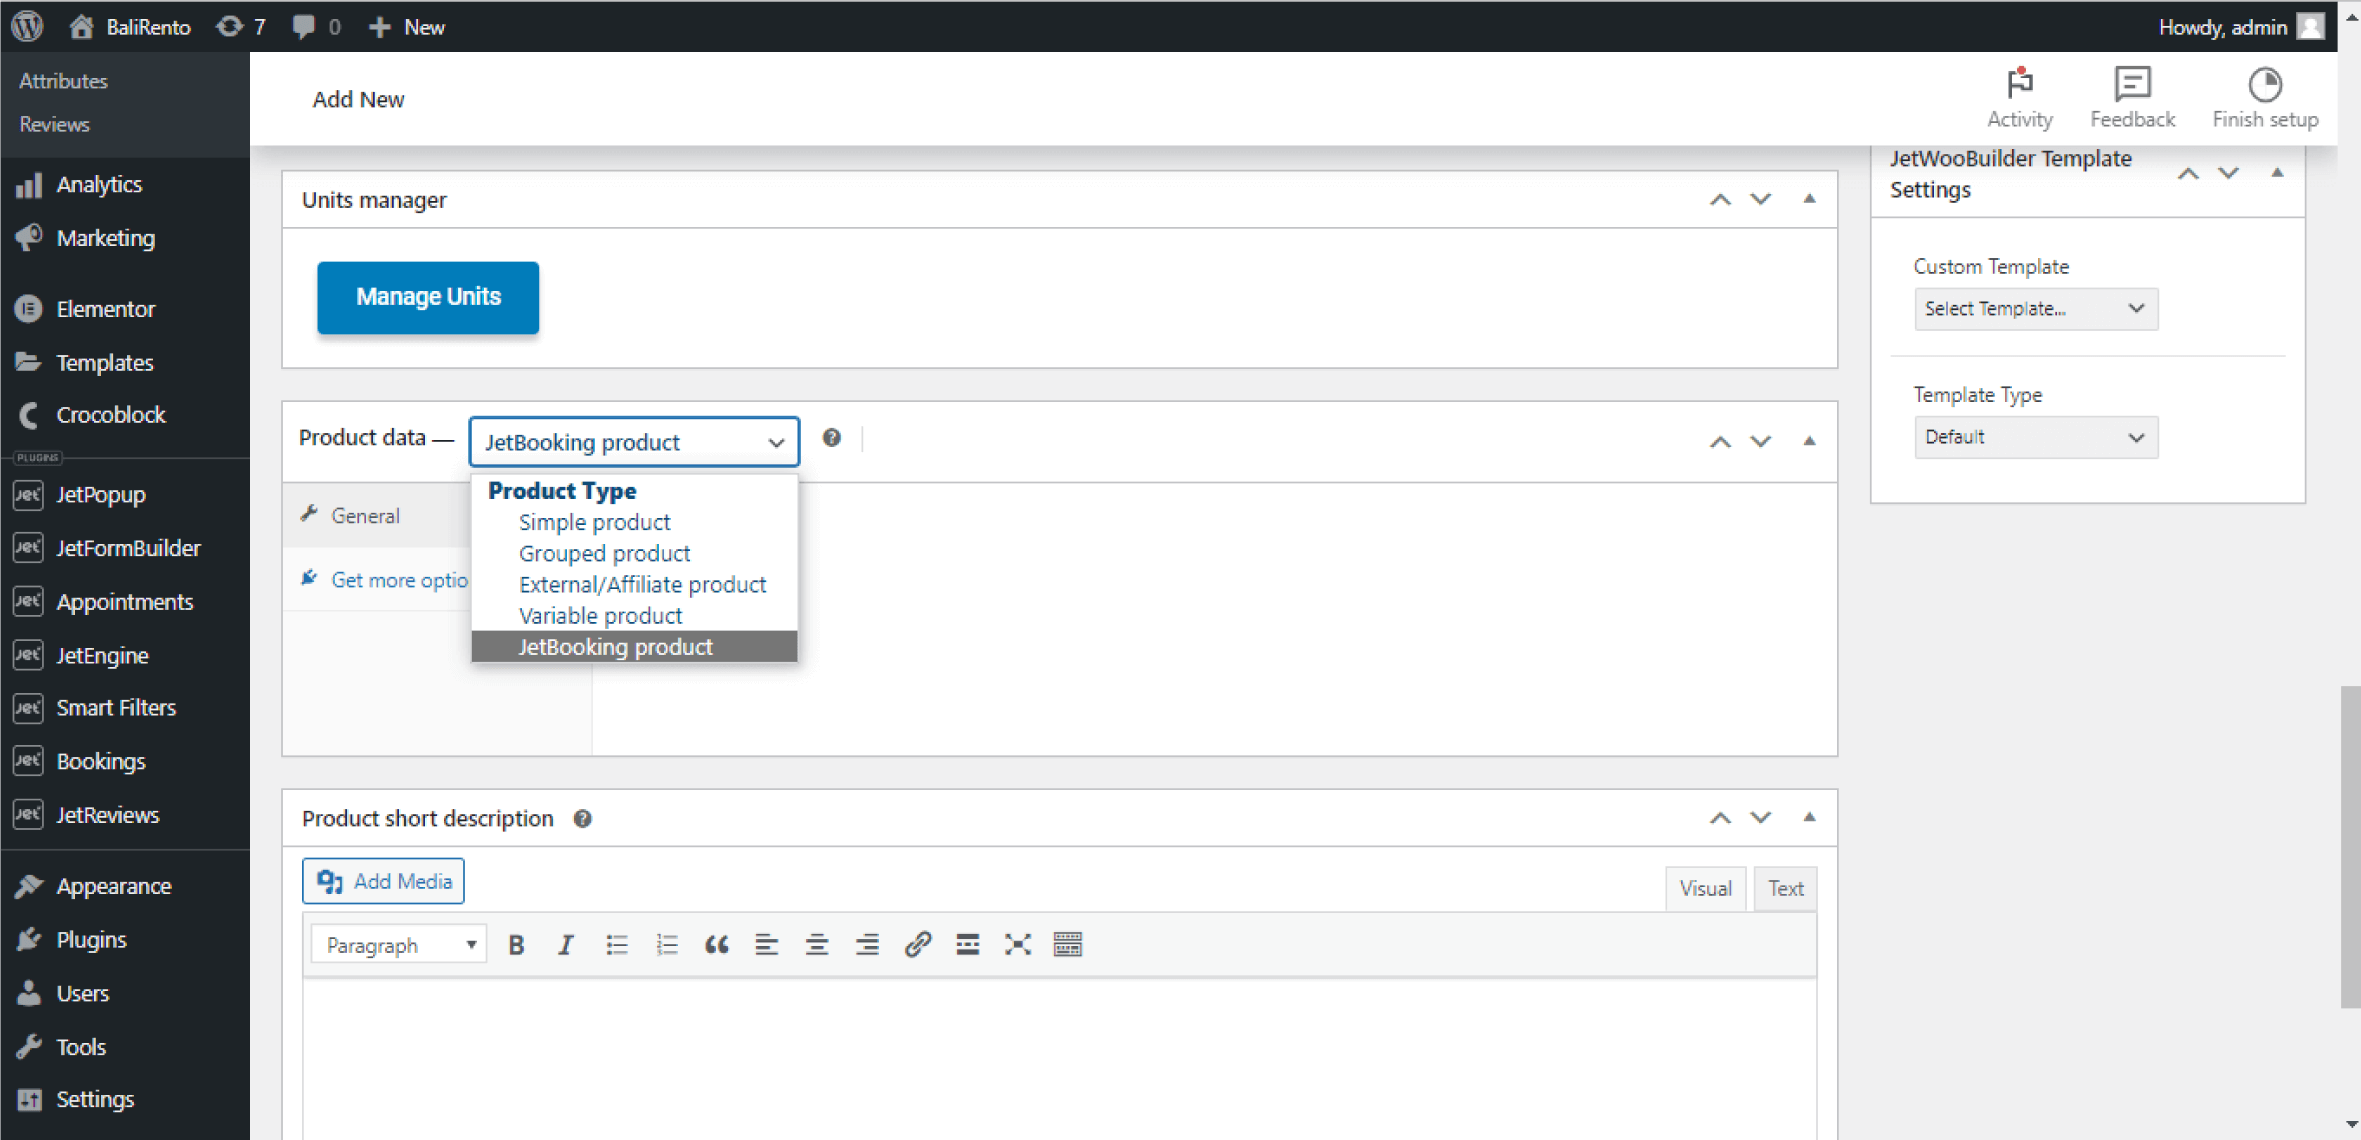Click the page vertical scrollbar thumb
This screenshot has height=1140, width=2361.
click(2350, 847)
